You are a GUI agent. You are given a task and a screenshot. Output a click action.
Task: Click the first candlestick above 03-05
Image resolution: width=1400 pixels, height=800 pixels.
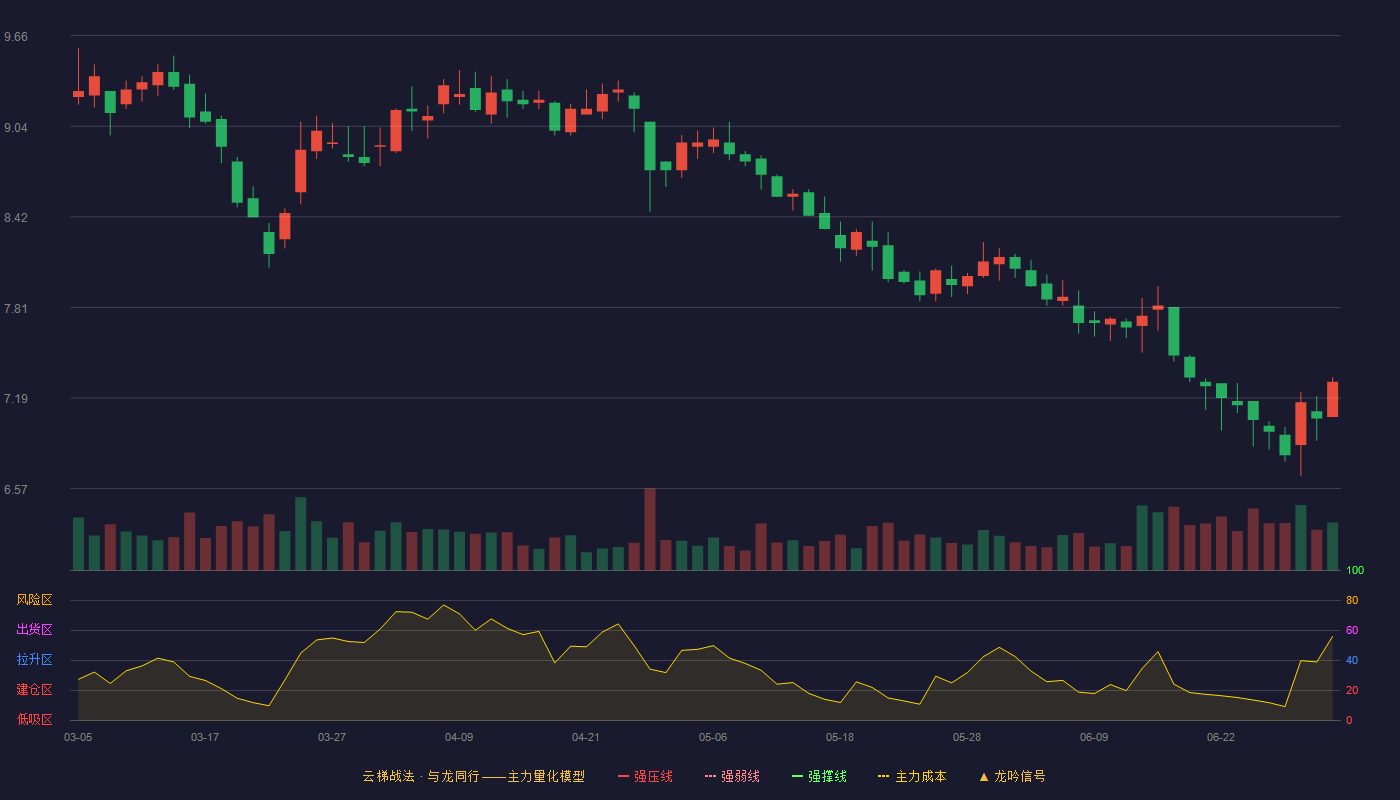(x=78, y=93)
